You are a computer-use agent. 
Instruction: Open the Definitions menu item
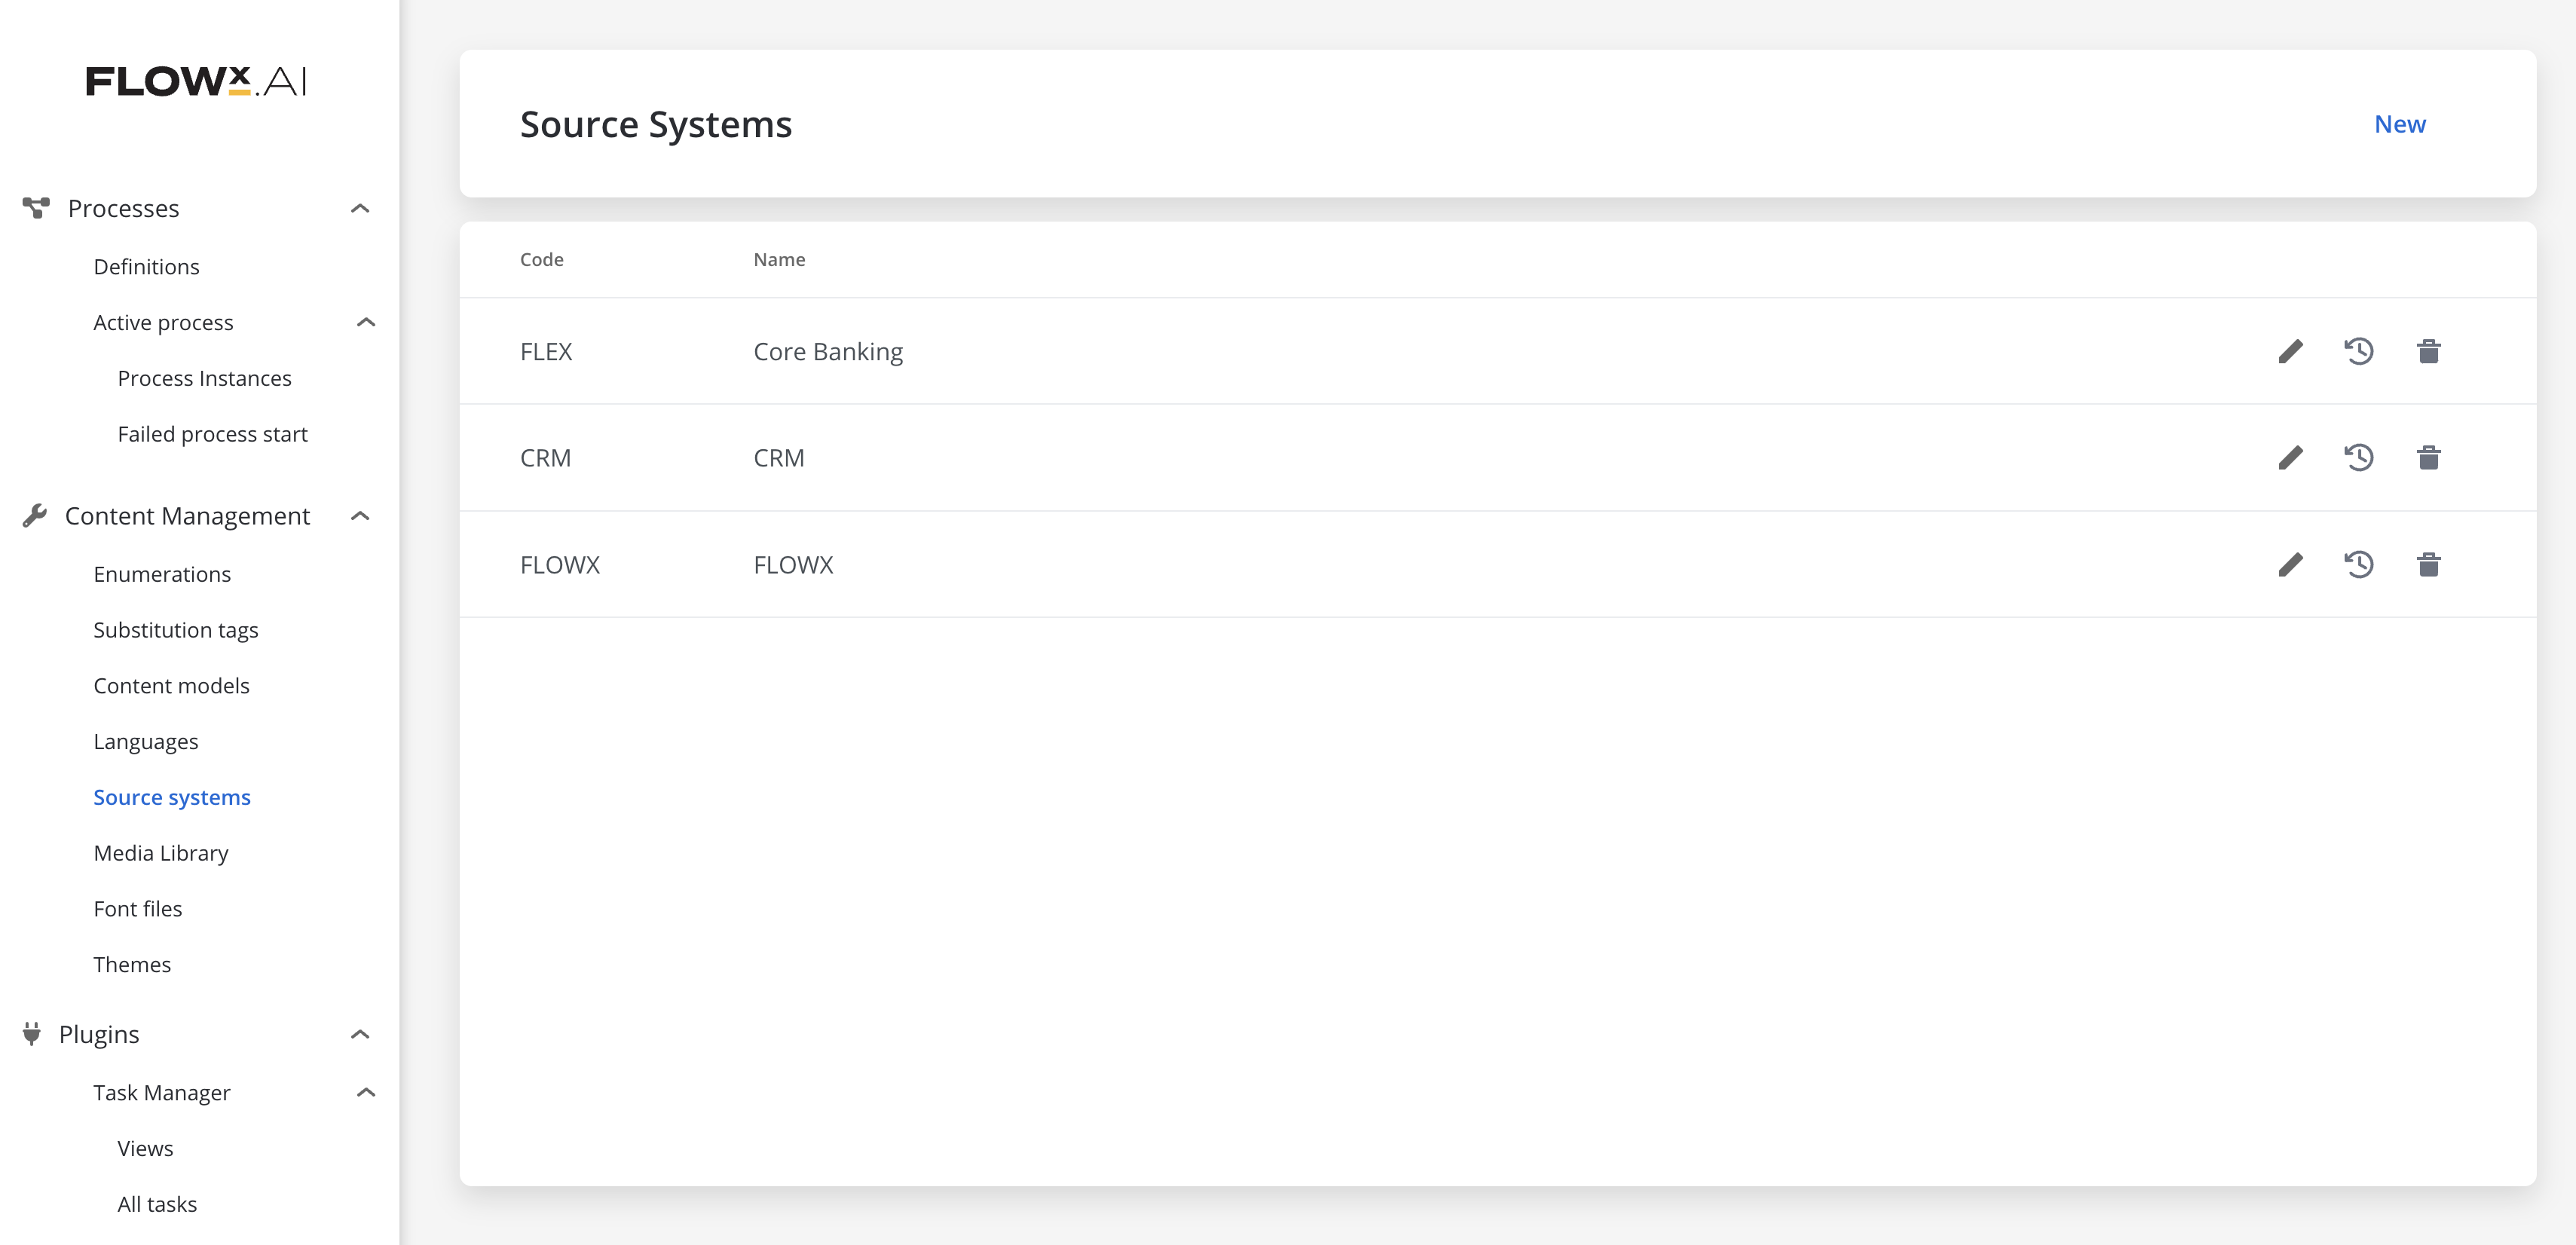146,267
